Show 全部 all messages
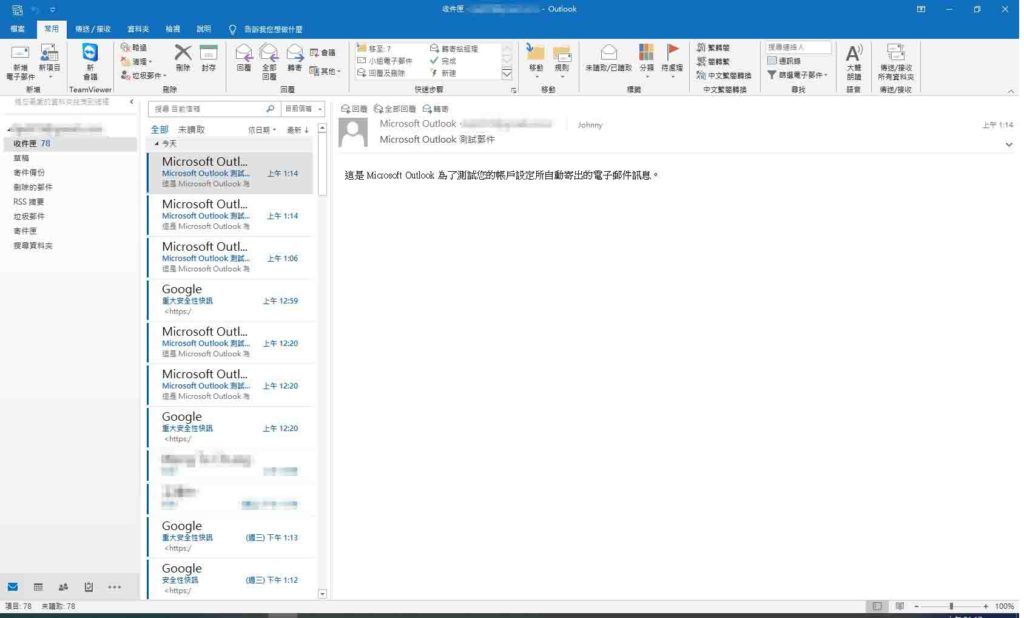Image resolution: width=1024 pixels, height=618 pixels. click(x=159, y=129)
